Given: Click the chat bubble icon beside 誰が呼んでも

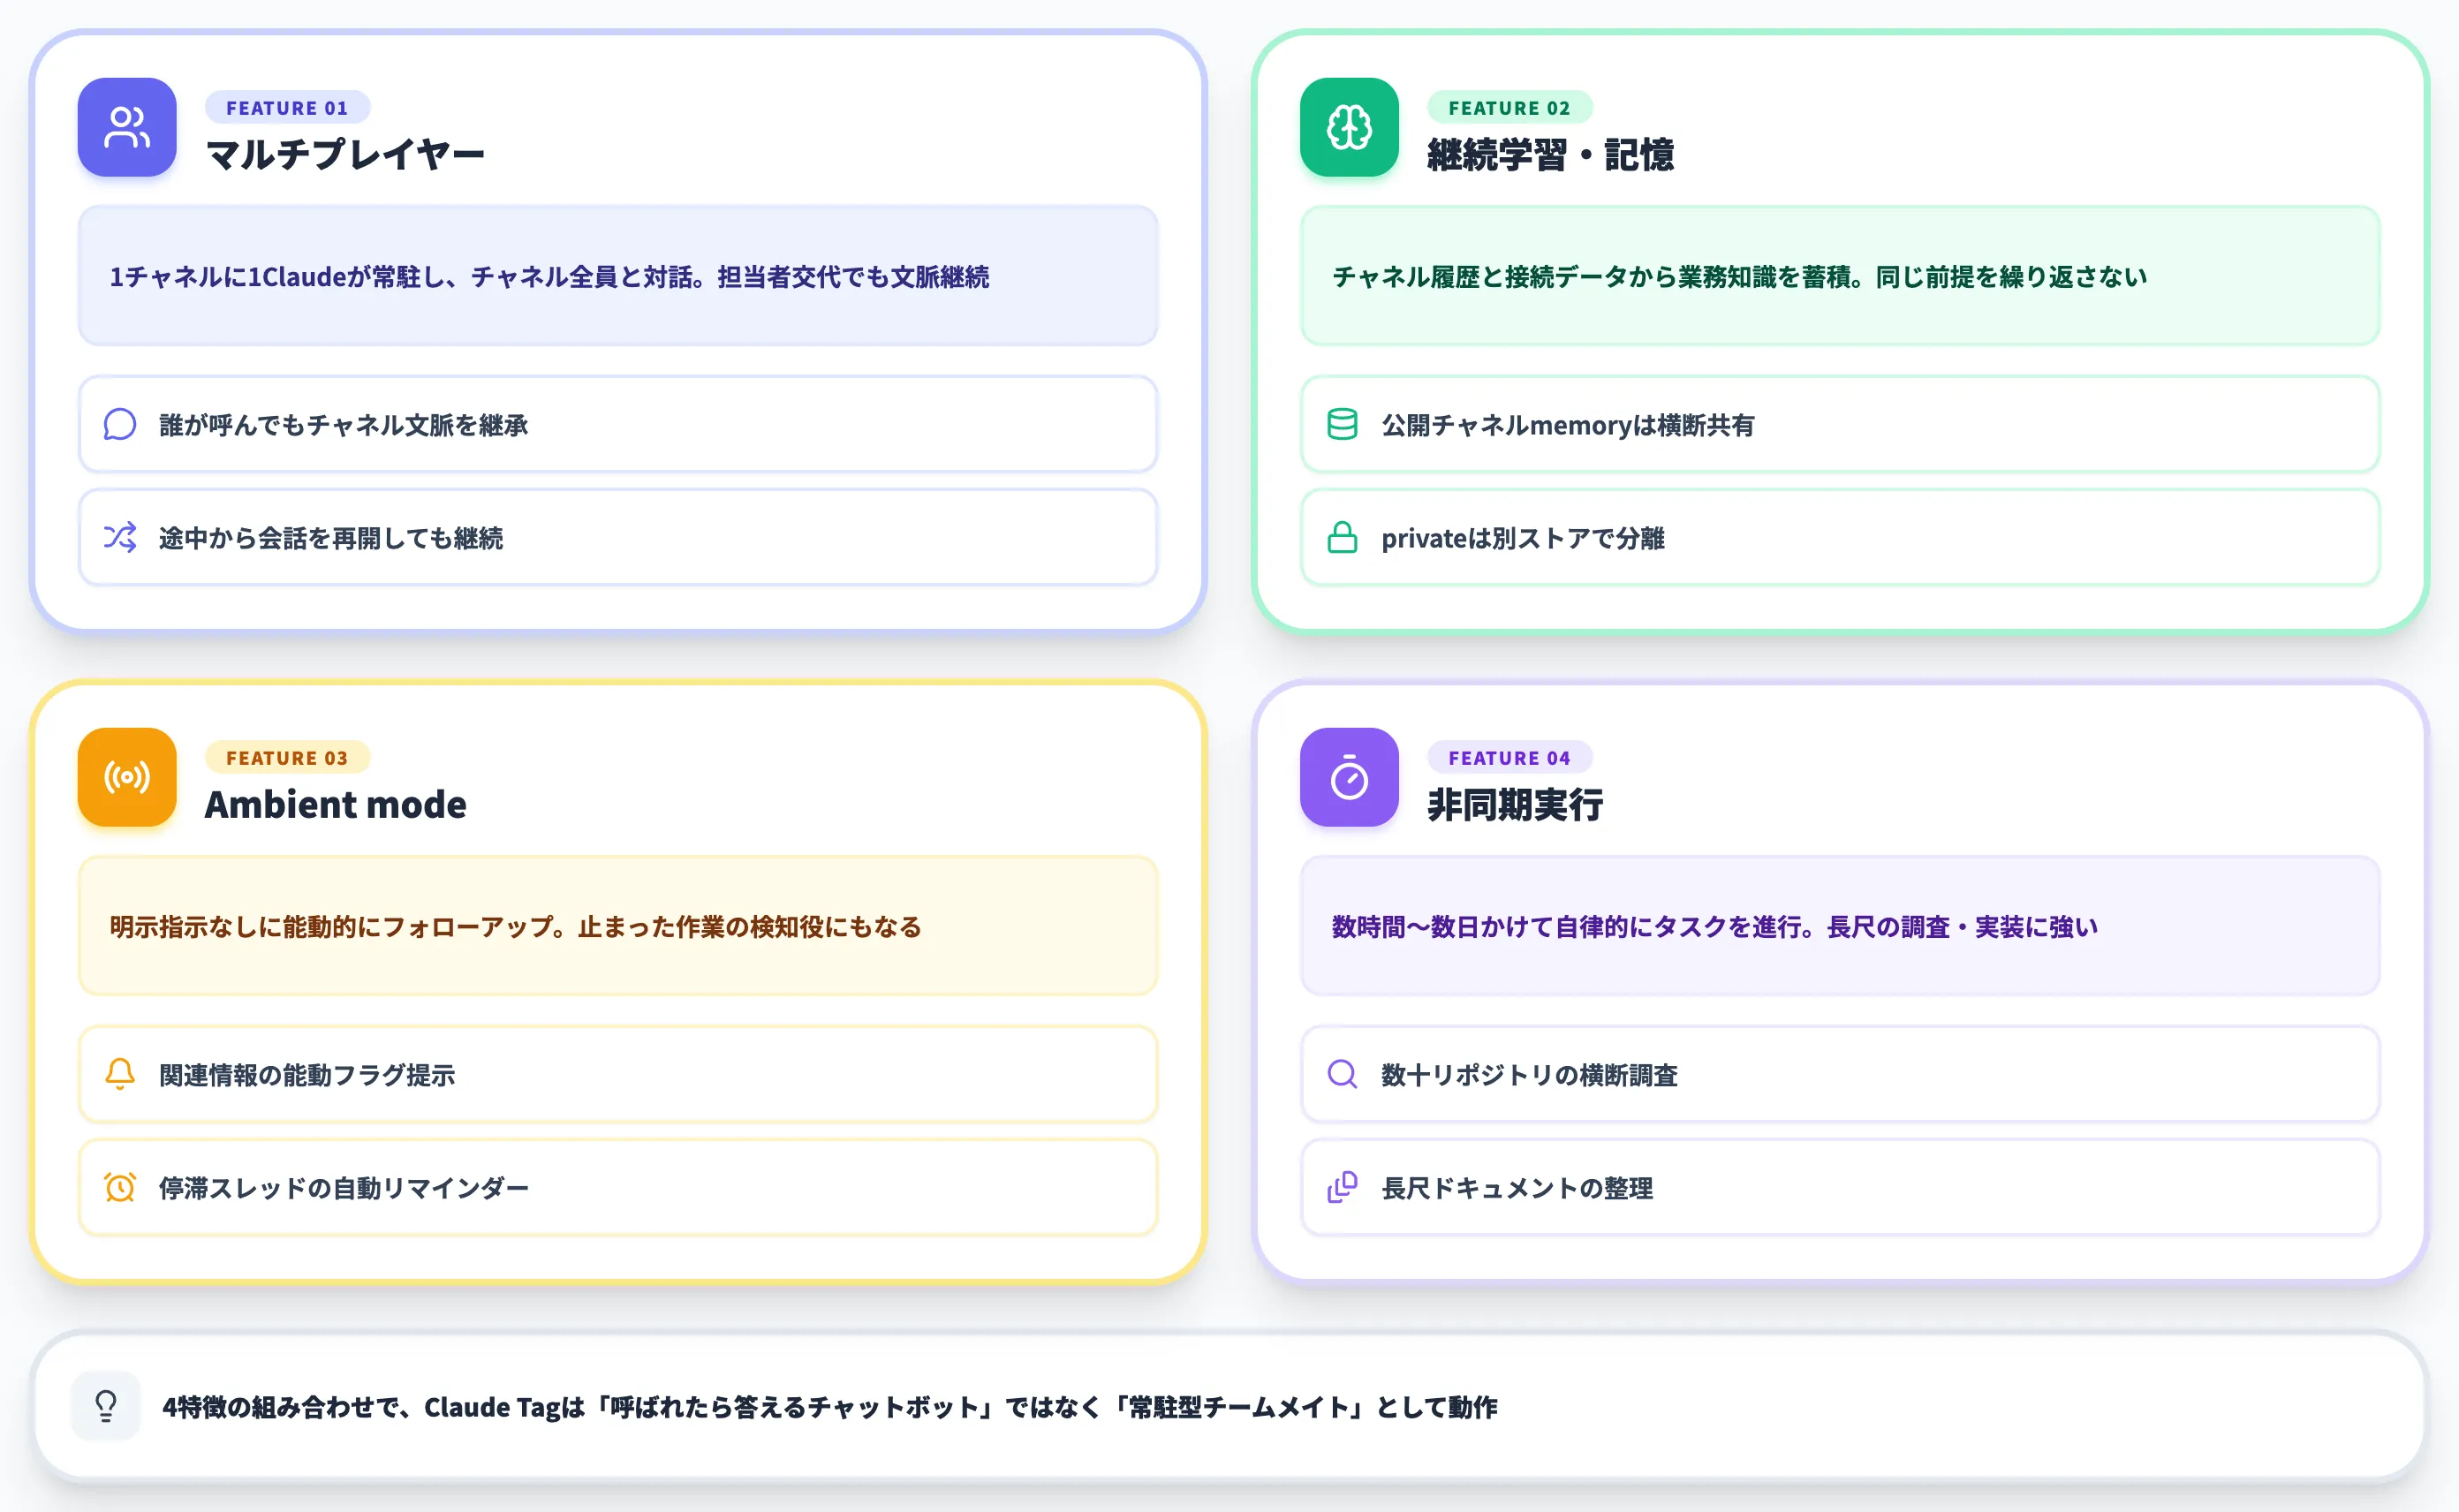Looking at the screenshot, I should 120,424.
